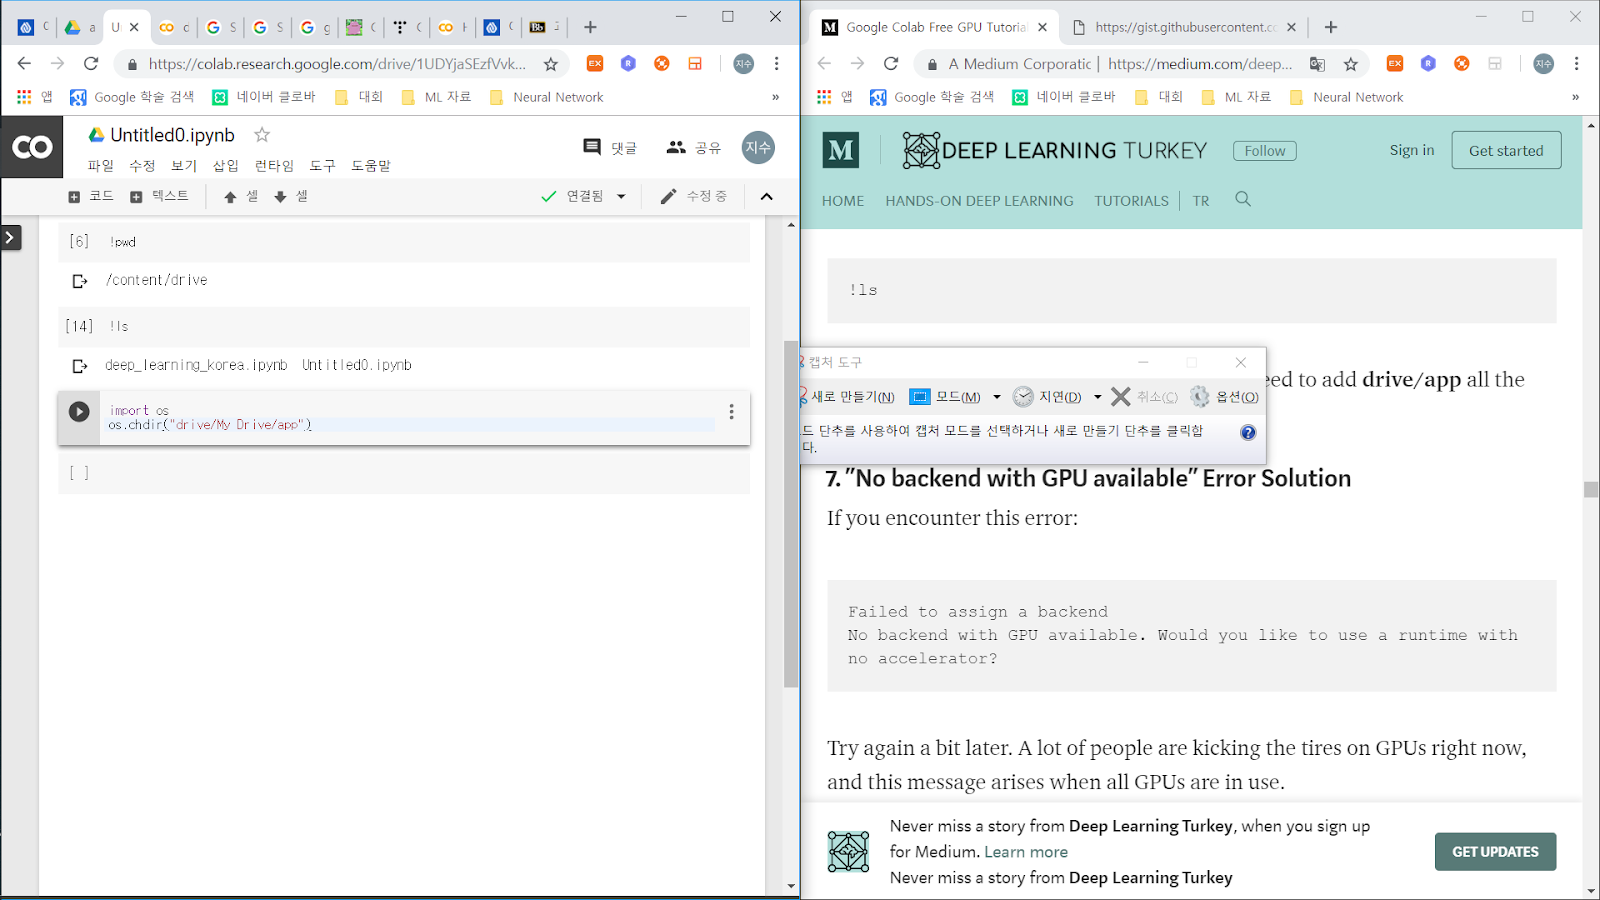The height and width of the screenshot is (900, 1600).
Task: Open snipping tool help icon
Action: click(x=1248, y=433)
